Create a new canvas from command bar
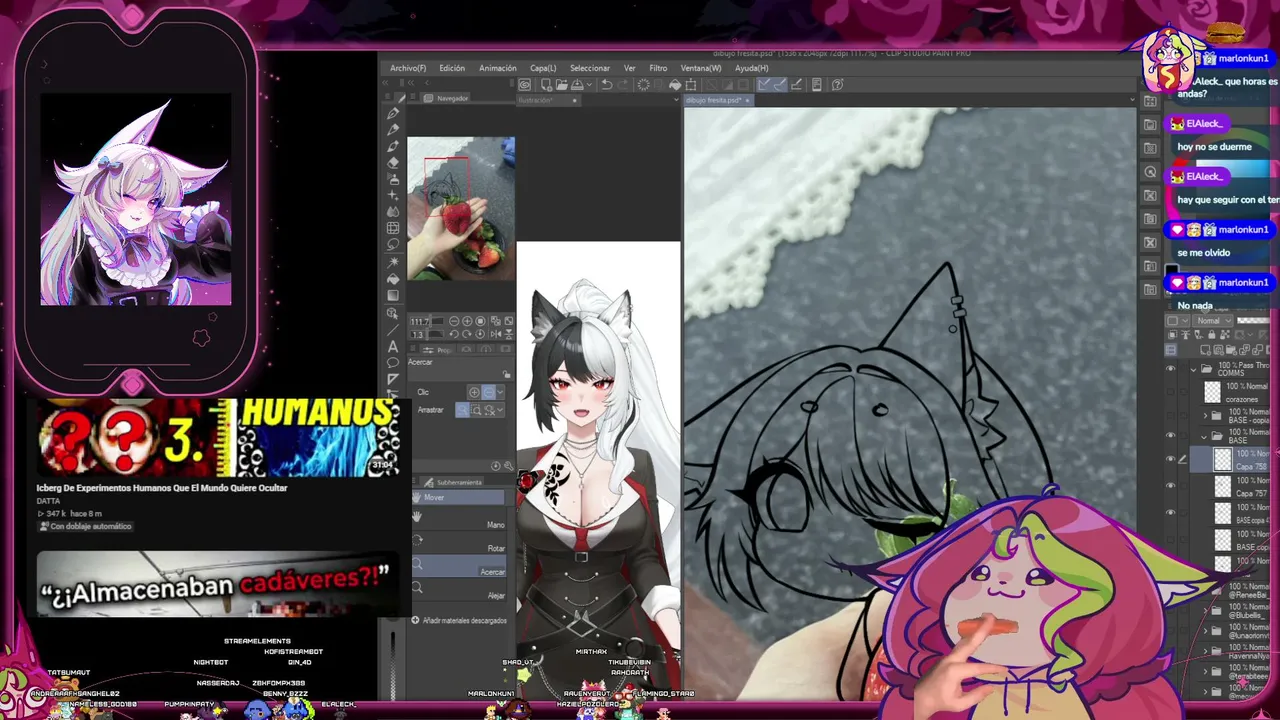The height and width of the screenshot is (720, 1280). [547, 85]
